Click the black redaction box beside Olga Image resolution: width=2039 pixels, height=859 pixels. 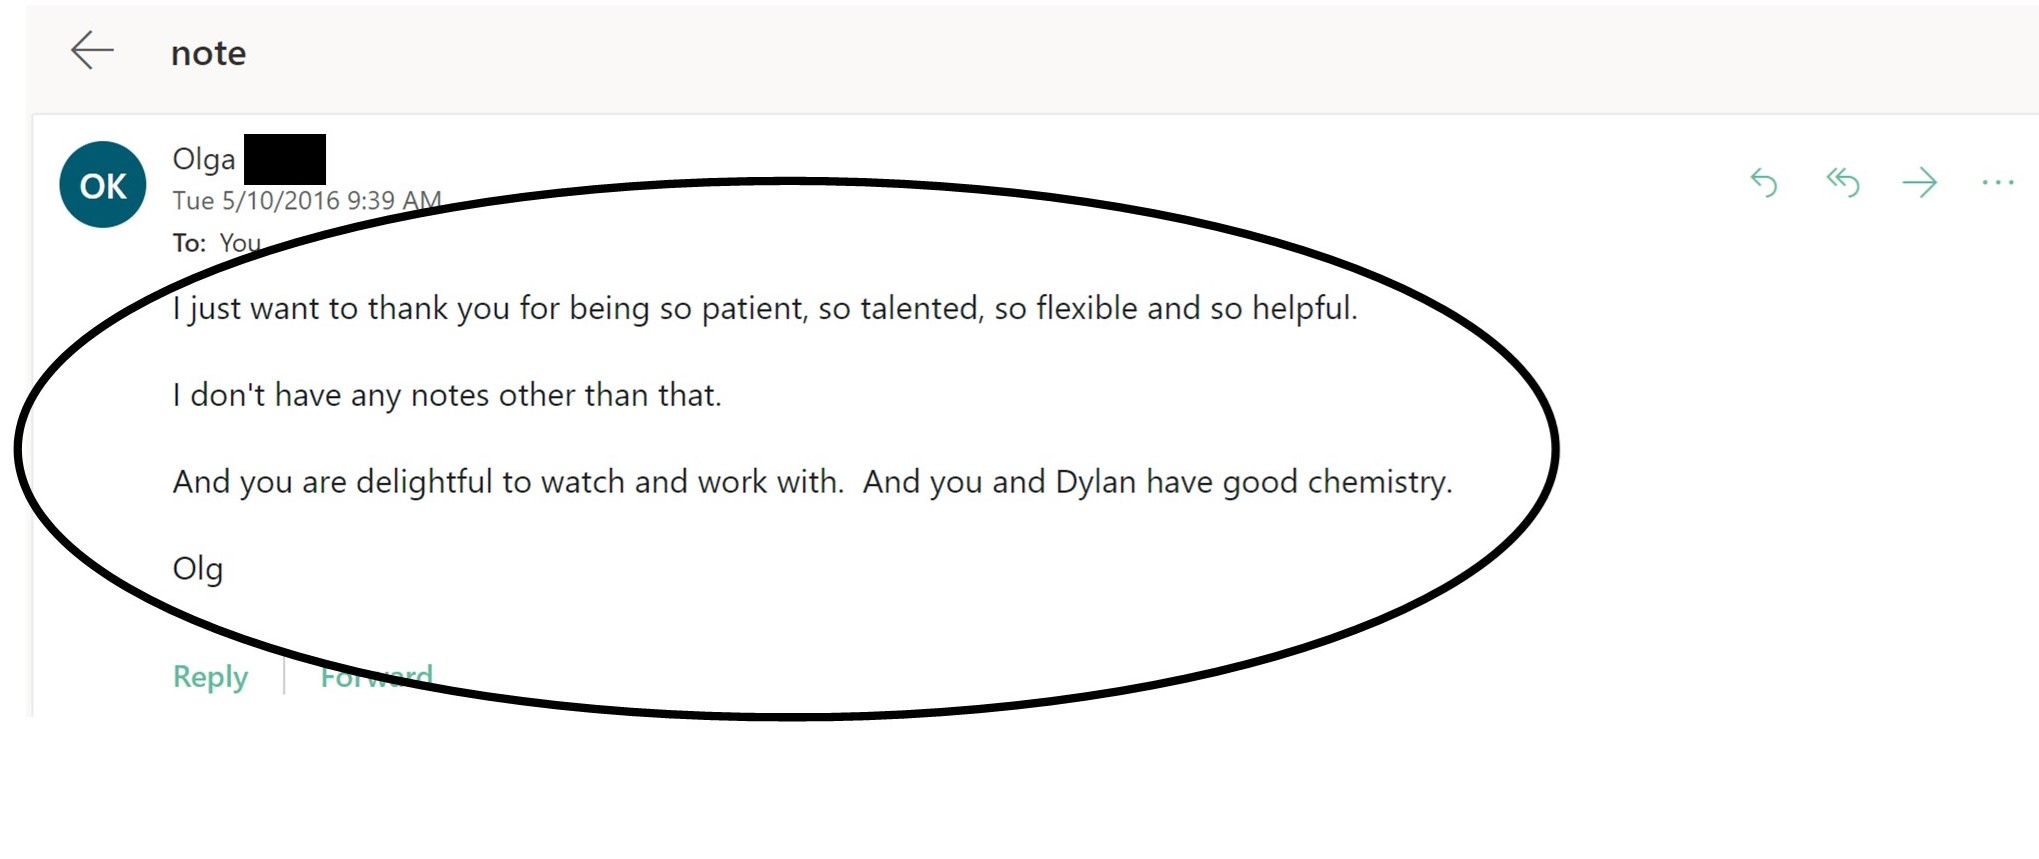pos(285,159)
